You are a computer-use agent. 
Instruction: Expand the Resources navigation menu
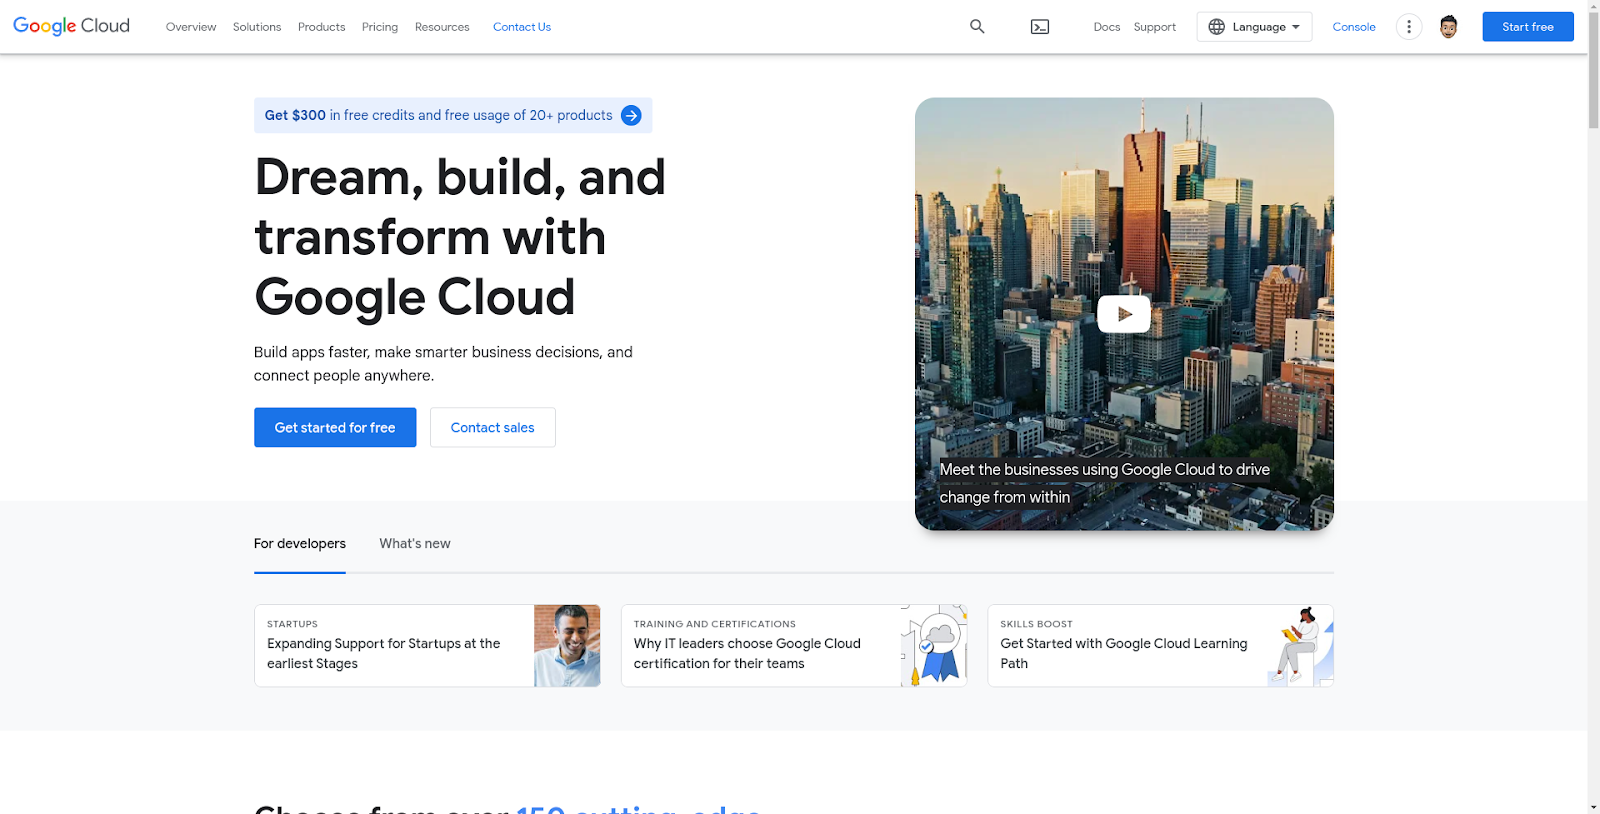pyautogui.click(x=442, y=27)
